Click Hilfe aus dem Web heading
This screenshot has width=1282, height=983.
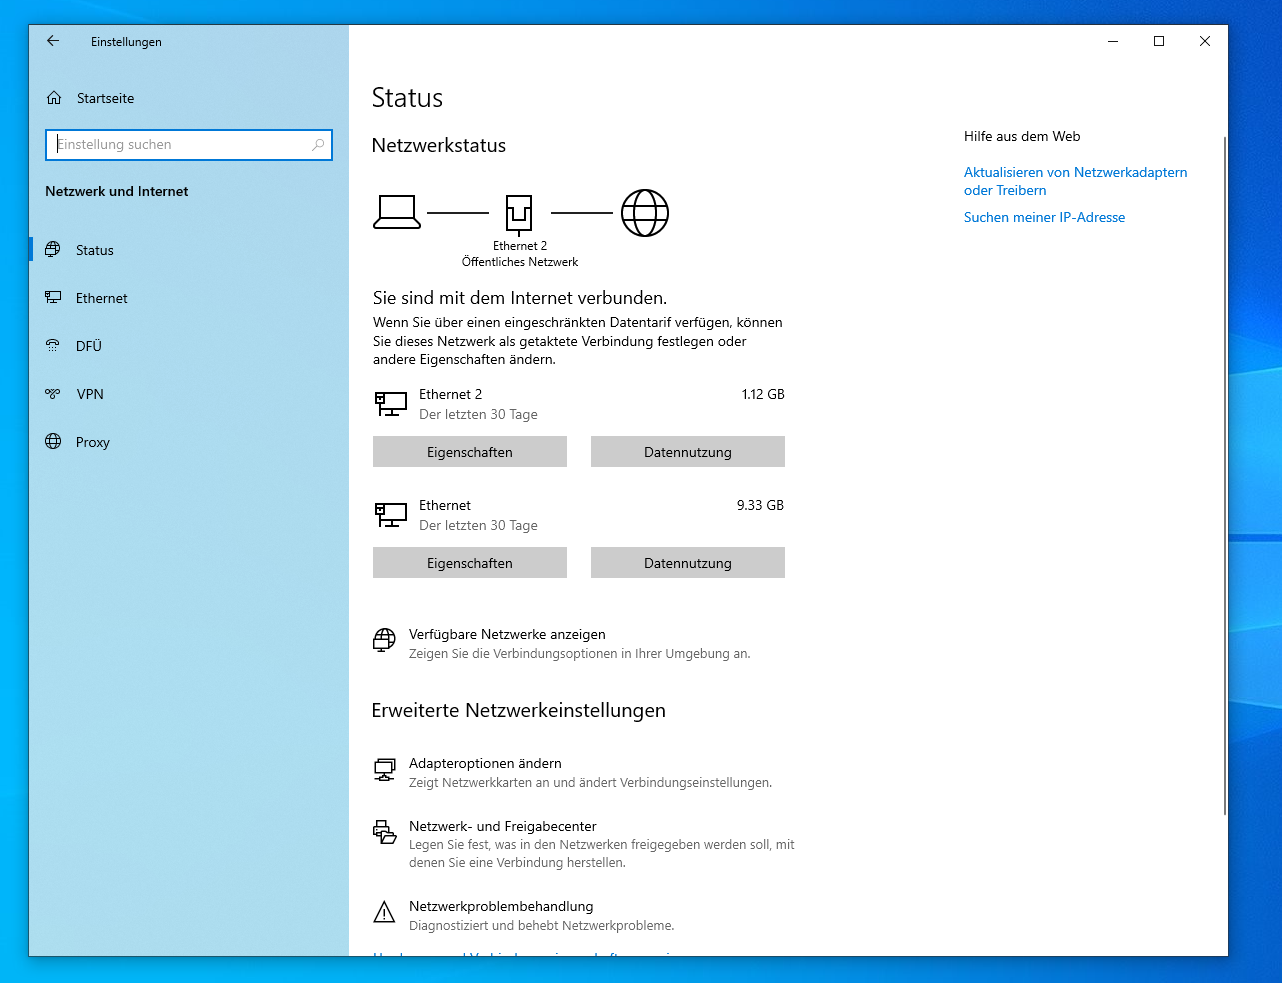pos(1022,136)
